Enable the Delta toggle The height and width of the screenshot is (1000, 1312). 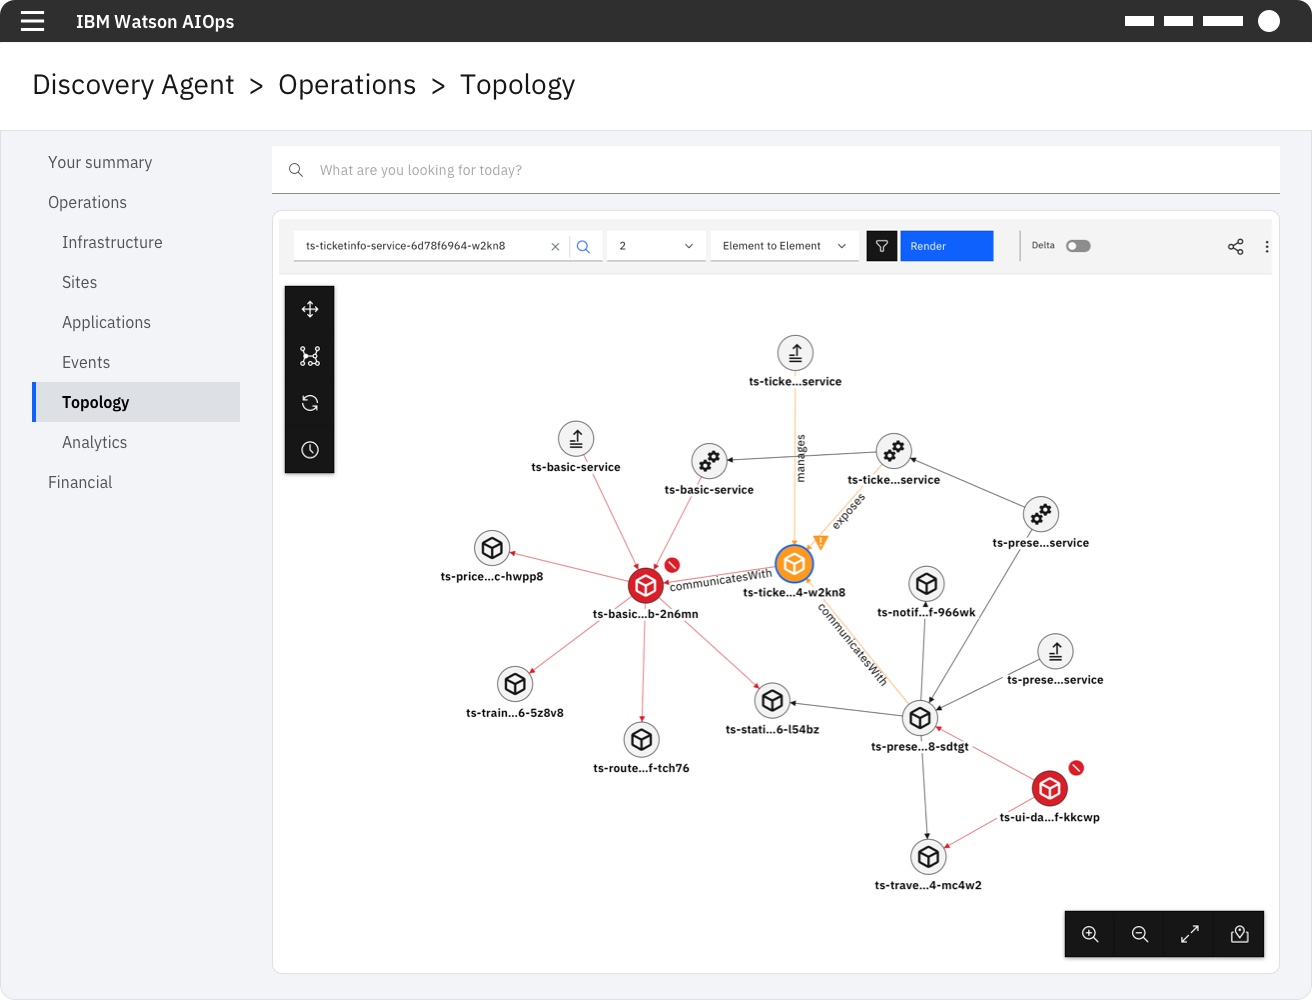1078,245
